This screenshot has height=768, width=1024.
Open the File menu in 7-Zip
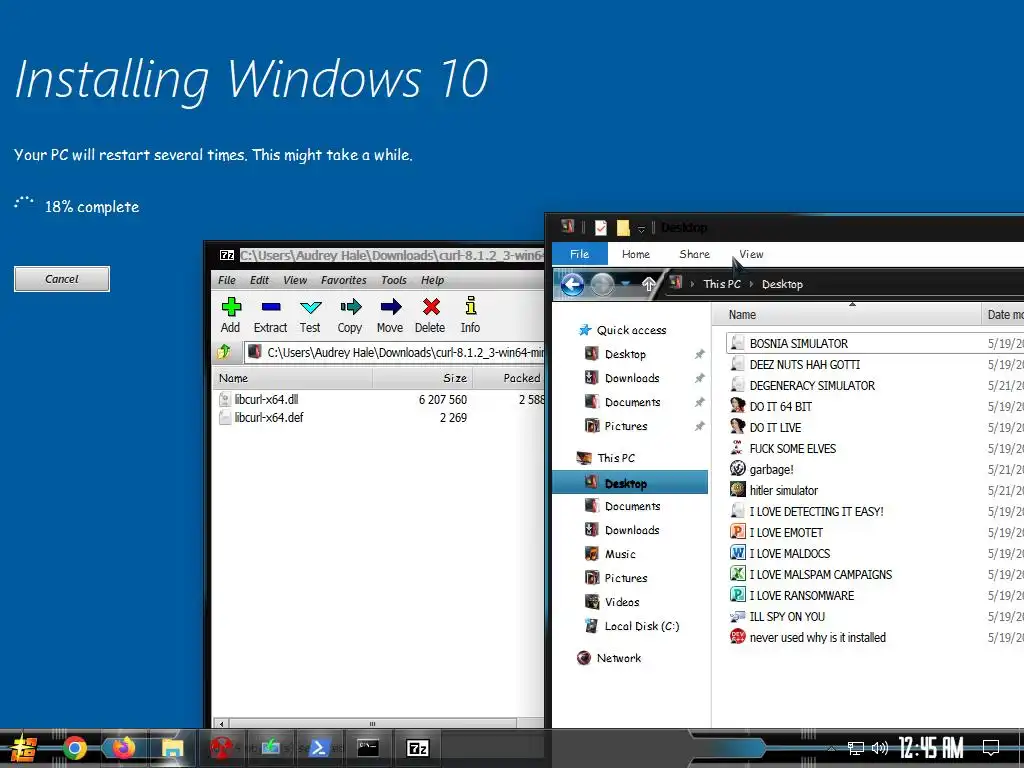point(227,280)
